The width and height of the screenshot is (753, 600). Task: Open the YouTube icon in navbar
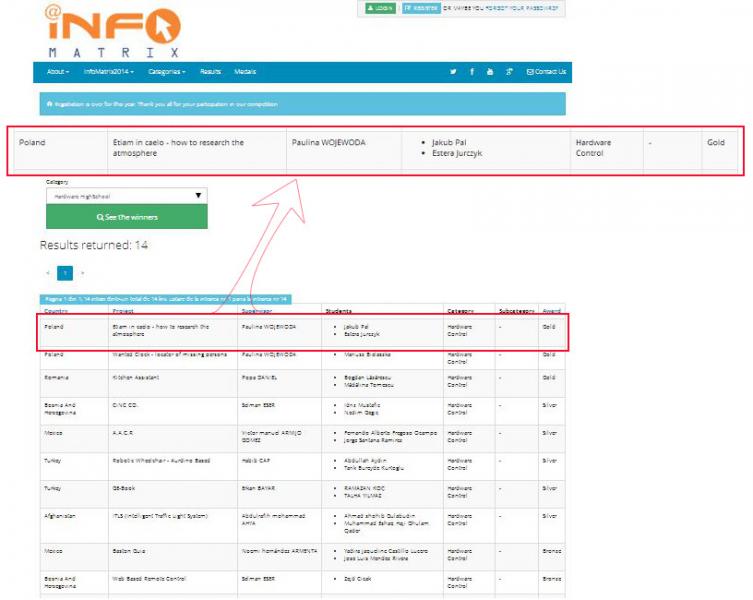point(490,72)
